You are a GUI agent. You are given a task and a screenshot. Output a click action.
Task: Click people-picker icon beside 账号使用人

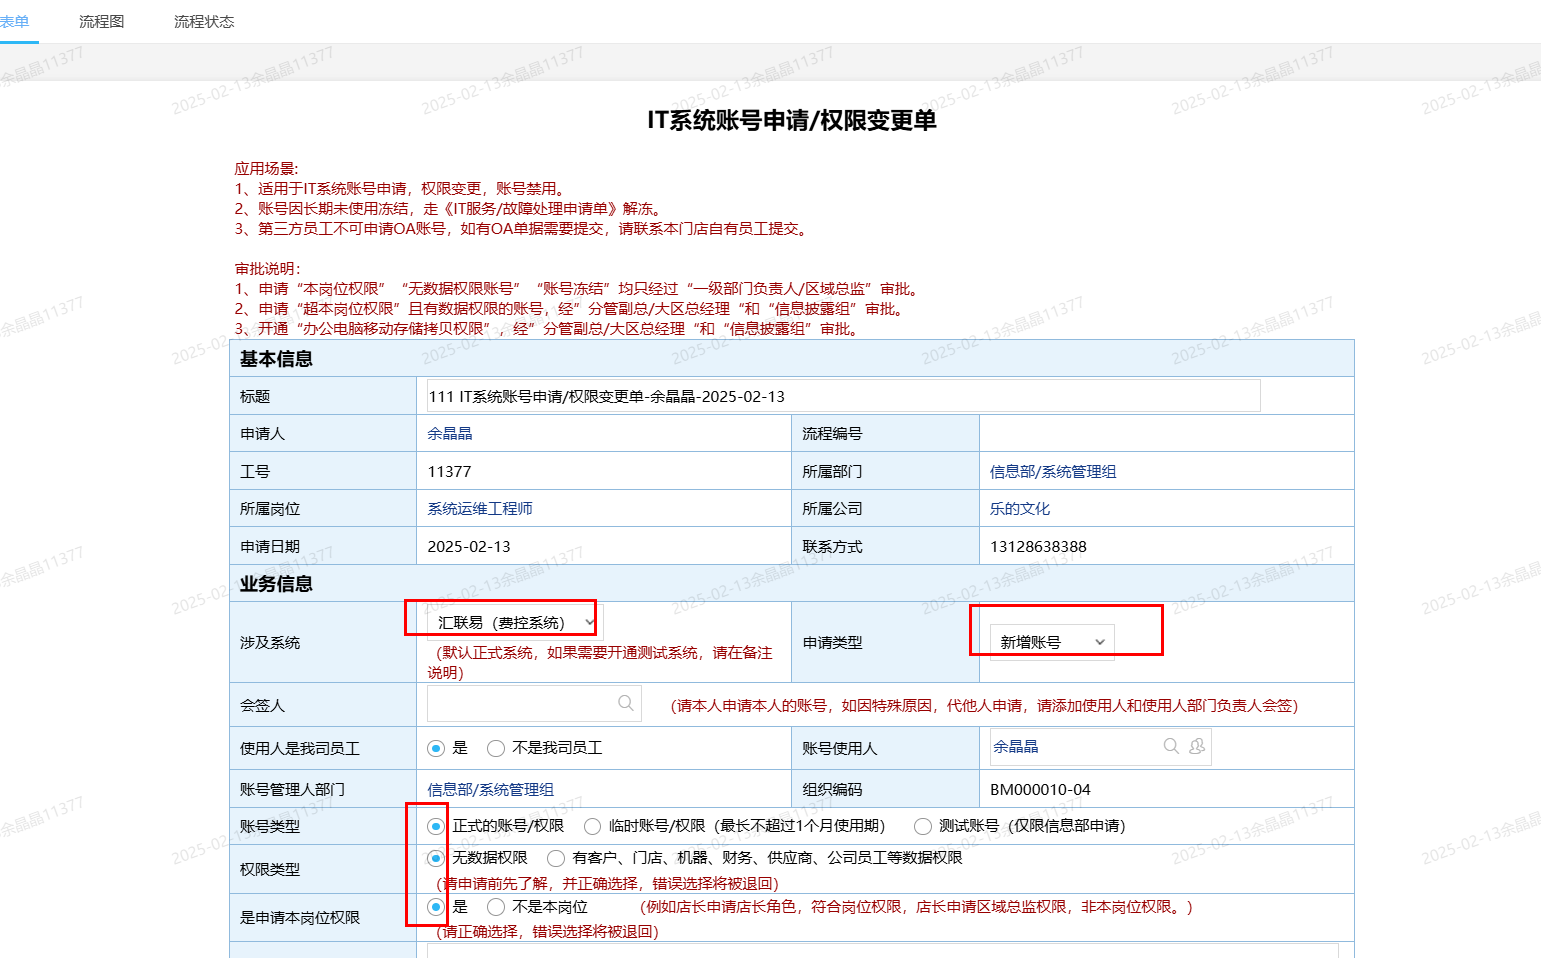click(1197, 746)
